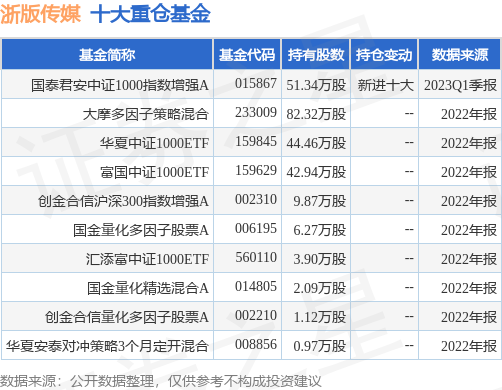Image resolution: width=502 pixels, height=390 pixels.
Task: Click the 44.46万股 holdings cell
Action: tap(316, 143)
